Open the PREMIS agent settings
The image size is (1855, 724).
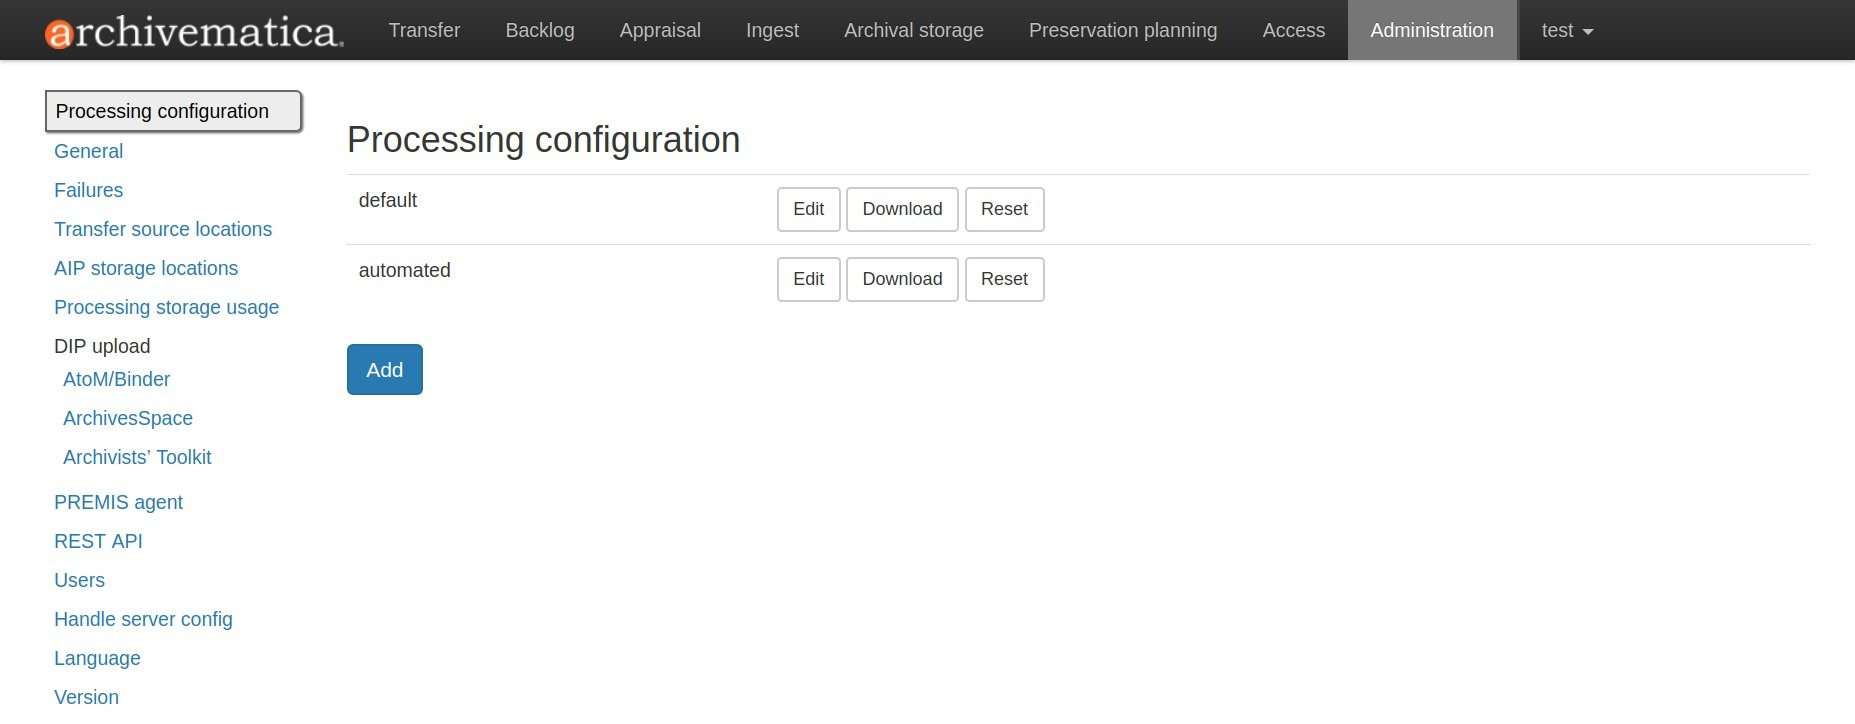pos(118,502)
